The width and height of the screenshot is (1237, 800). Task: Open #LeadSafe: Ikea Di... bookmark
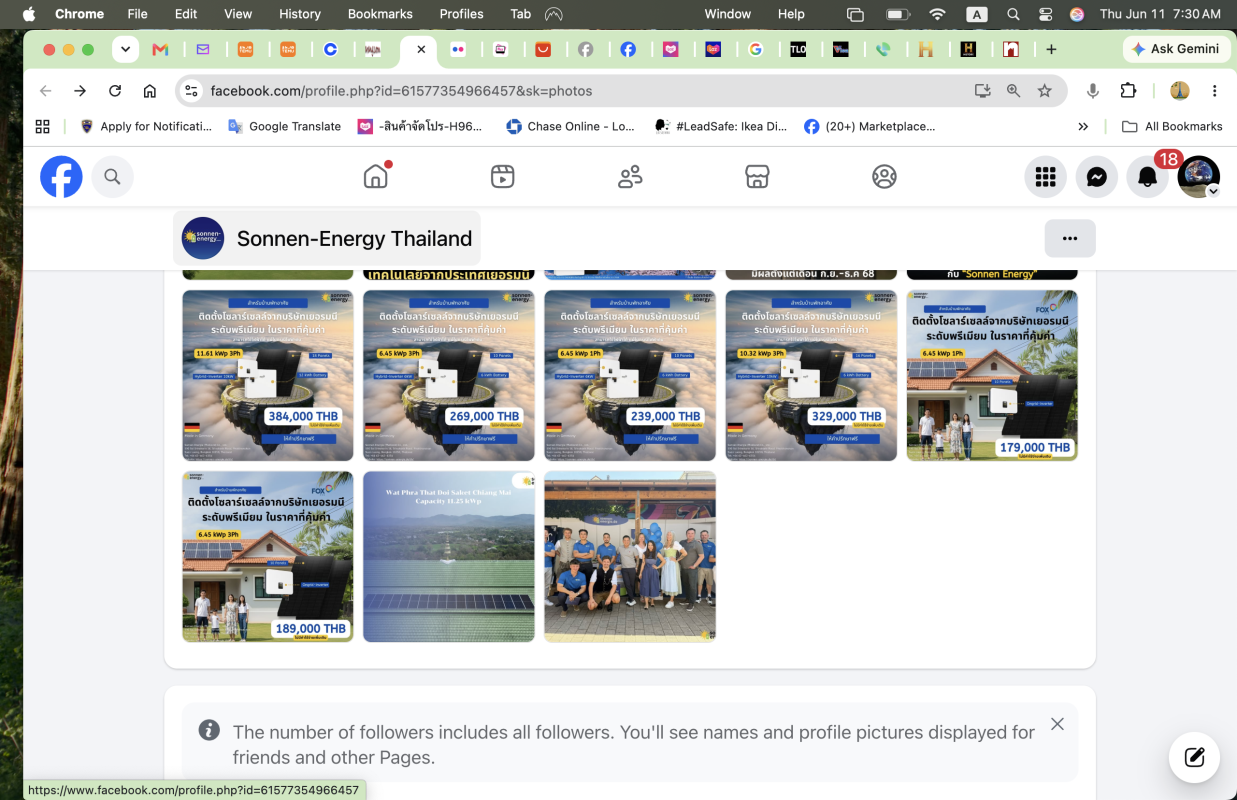click(x=720, y=126)
